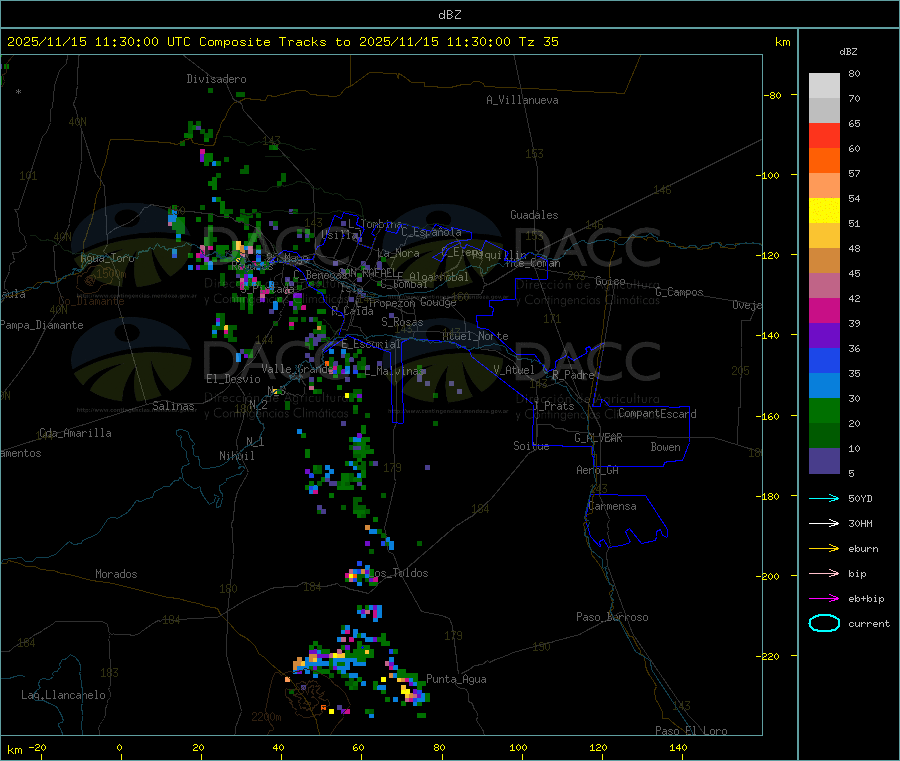Select the Paso_El_Loro map label

click(x=691, y=731)
